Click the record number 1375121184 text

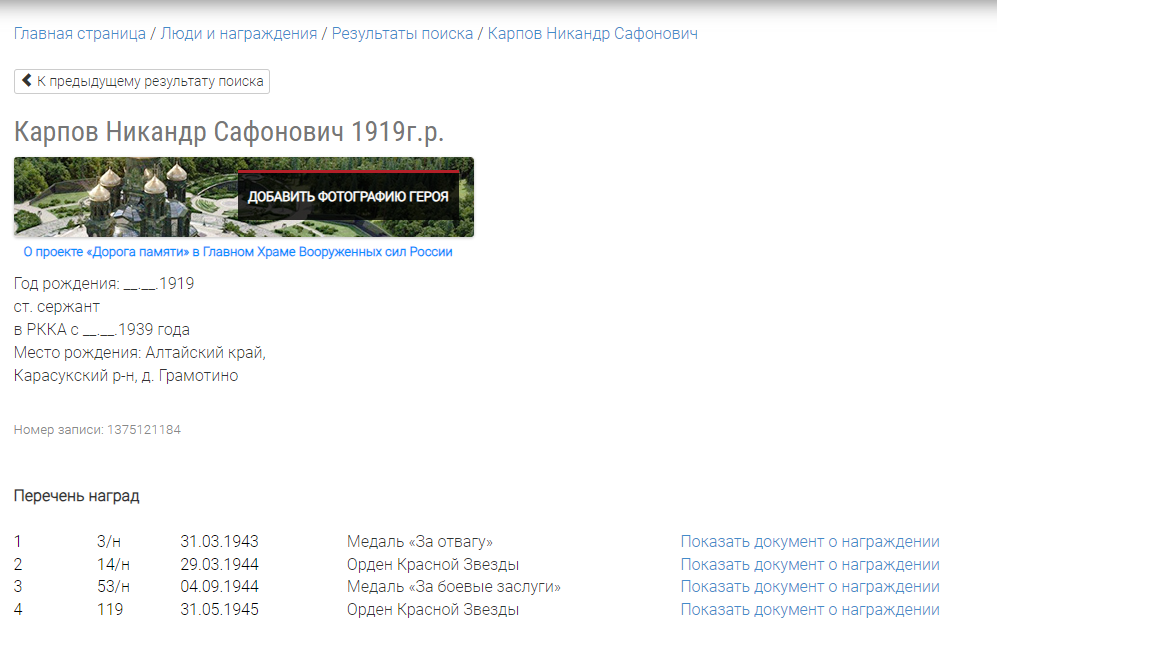pyautogui.click(x=143, y=430)
